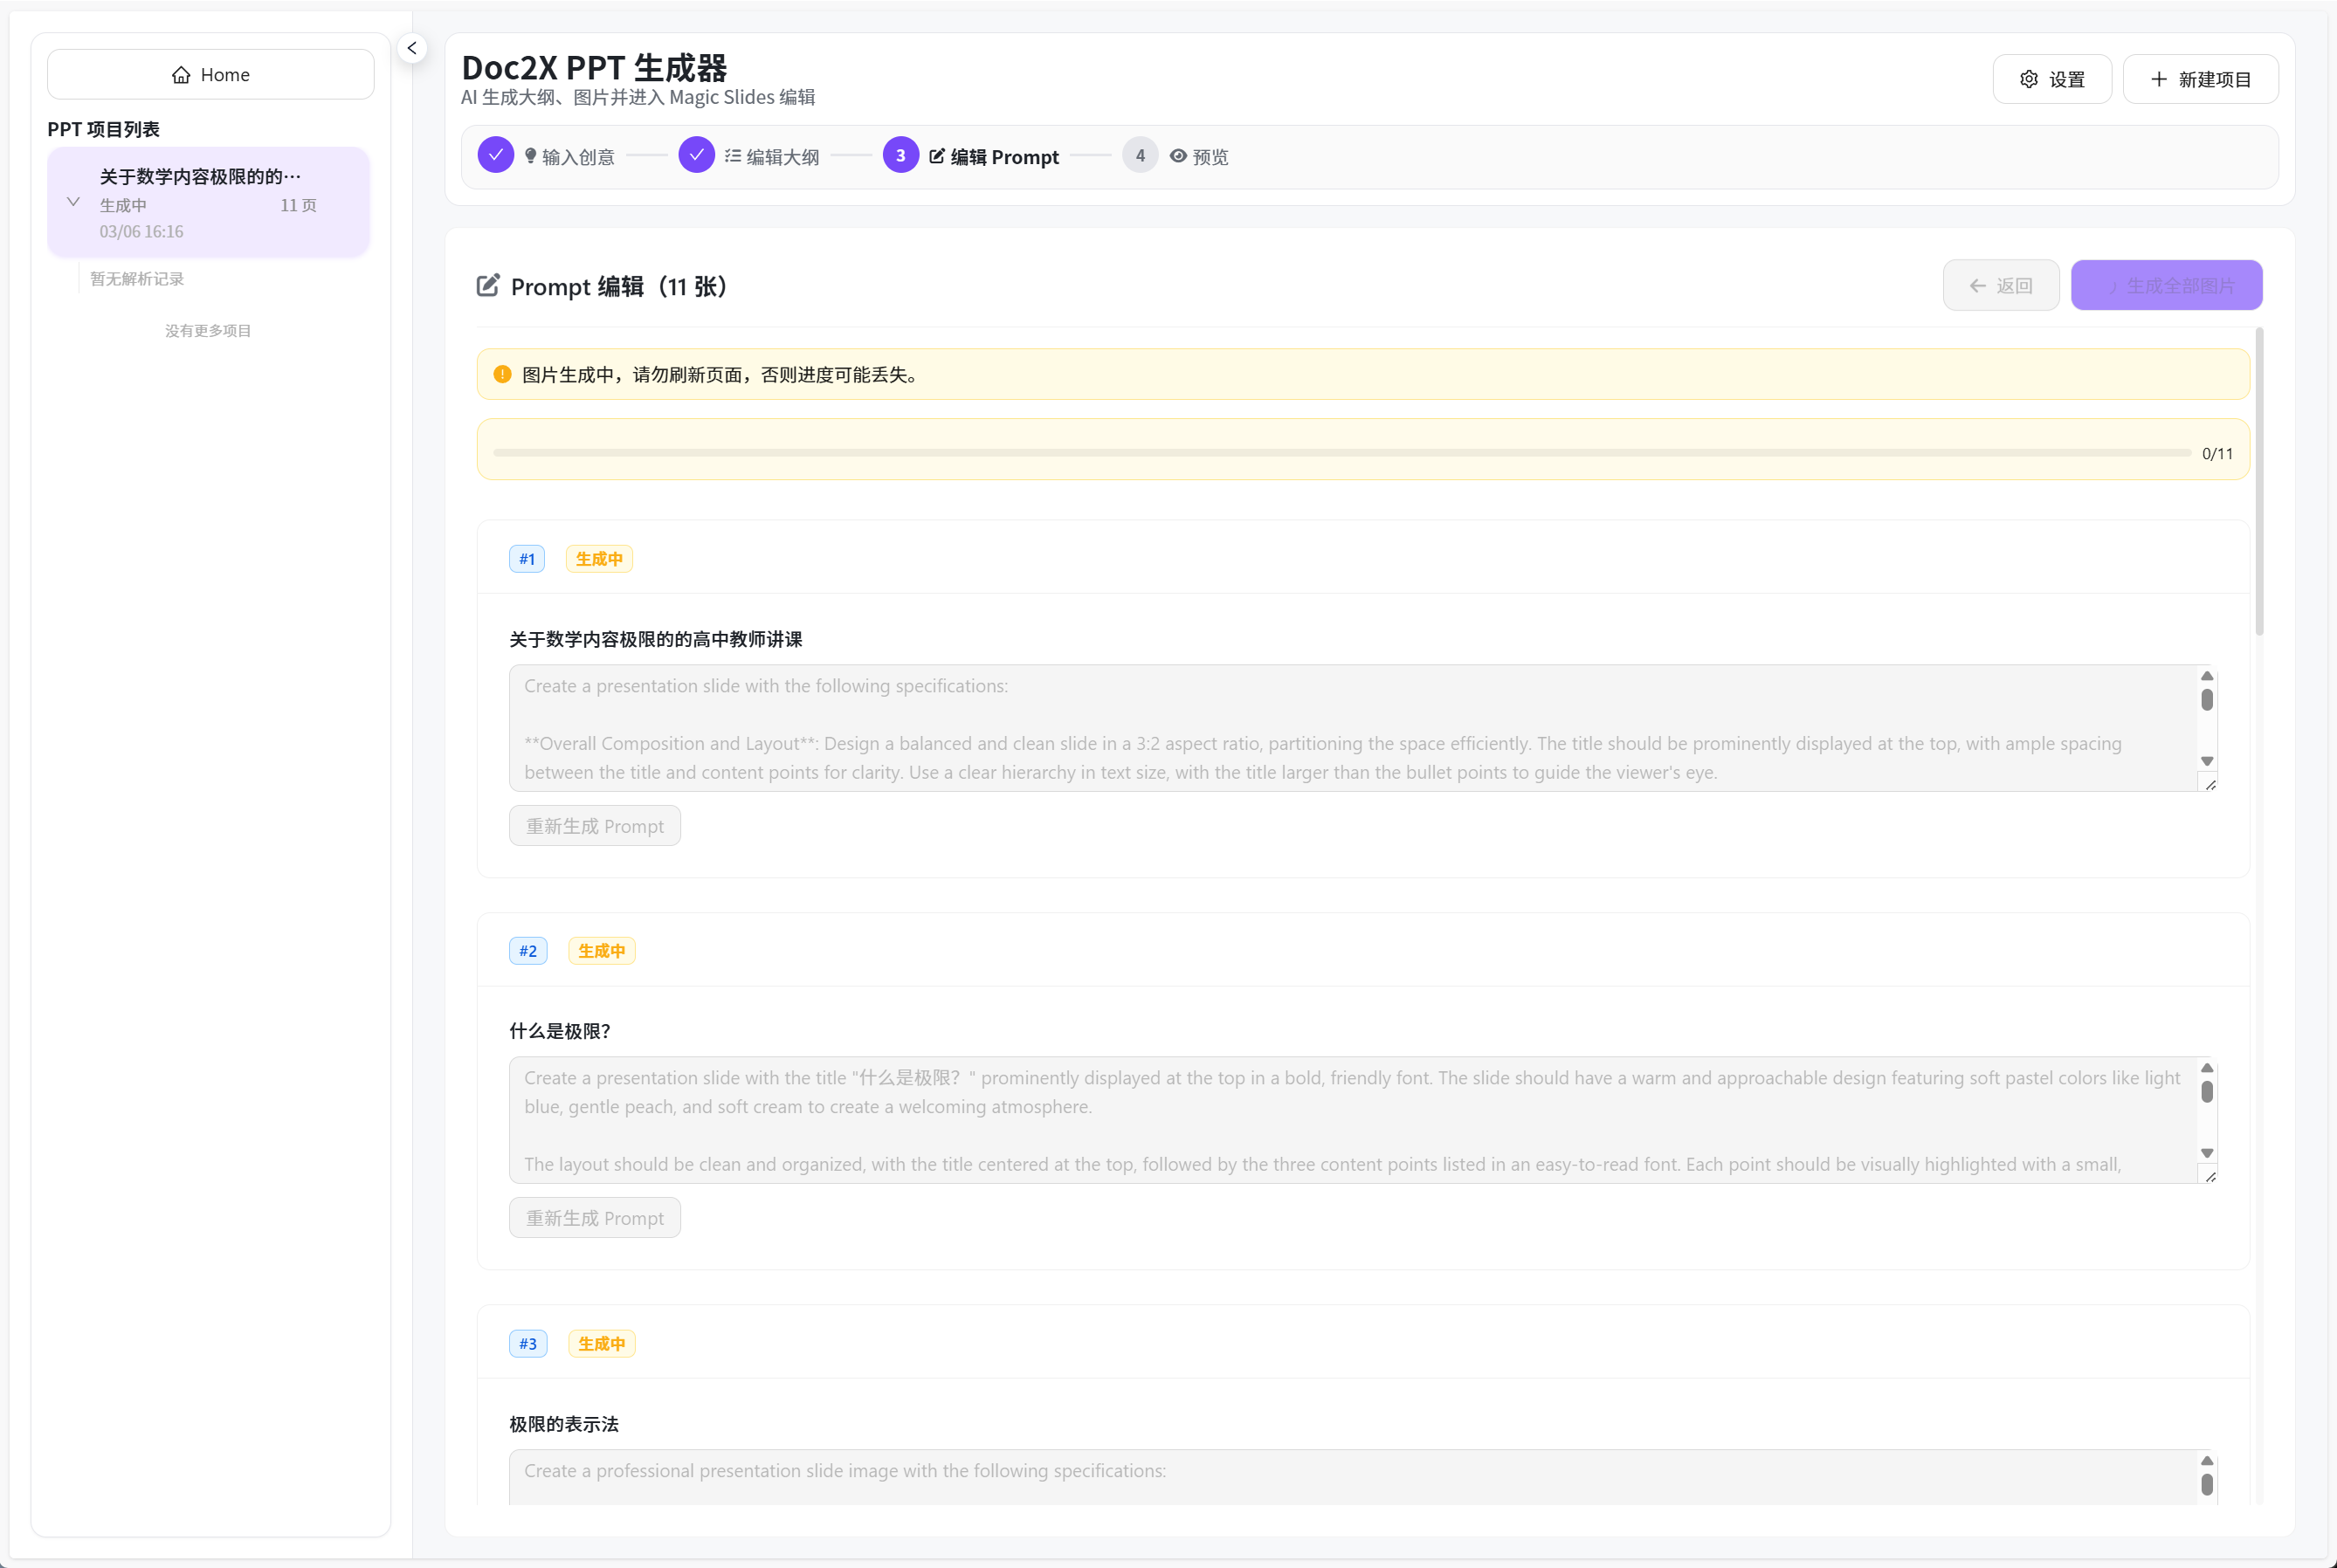Click the checkmark circle for 编辑大纲 step
Image resolution: width=2337 pixels, height=1568 pixels.
(696, 155)
